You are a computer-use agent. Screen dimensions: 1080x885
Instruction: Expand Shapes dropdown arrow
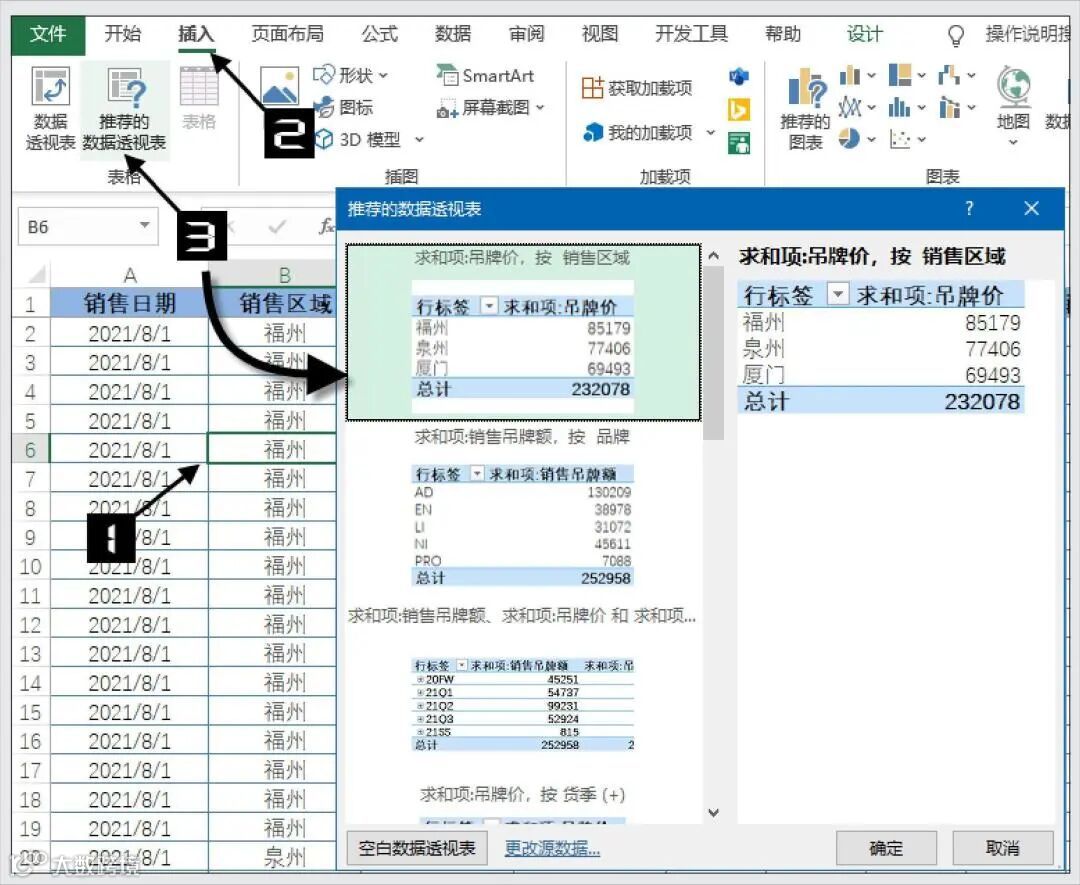[383, 75]
